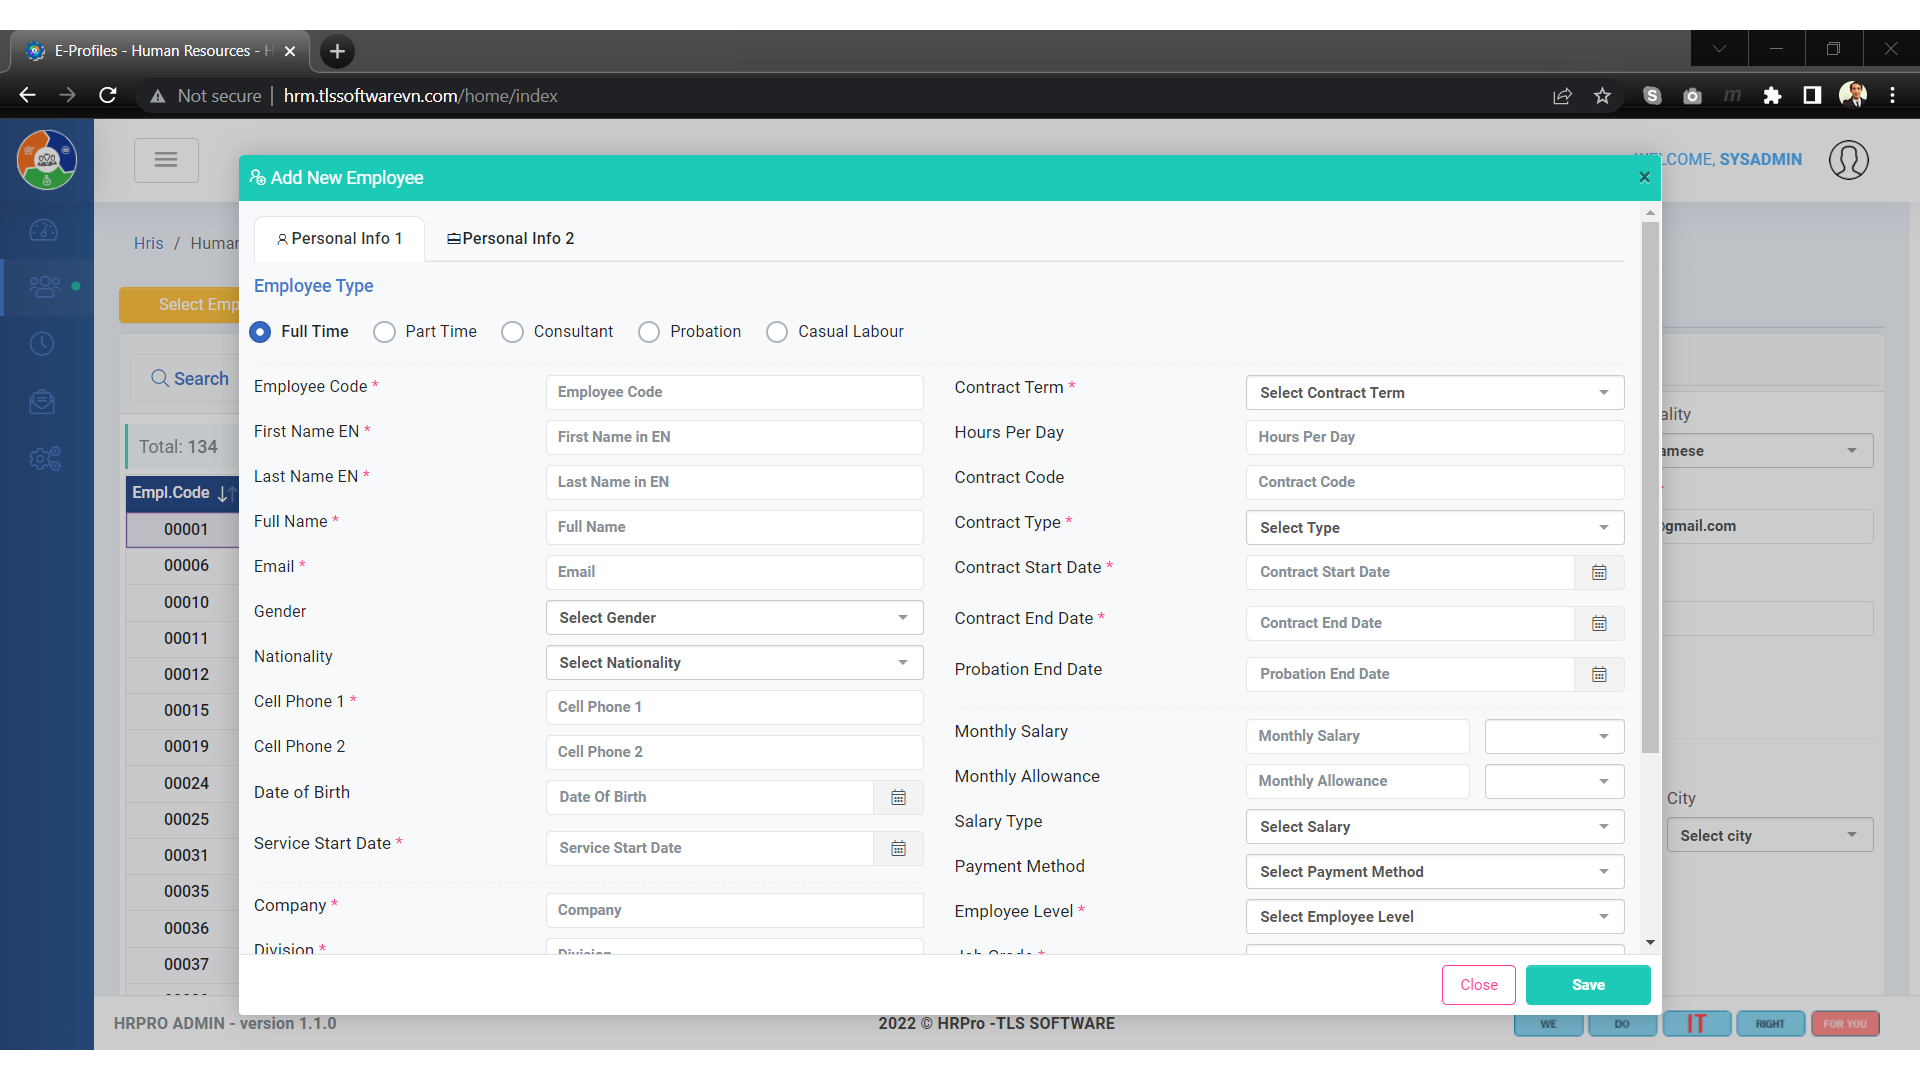This screenshot has width=1920, height=1080.
Task: Switch to the Personal Info 2 tab
Action: click(510, 238)
